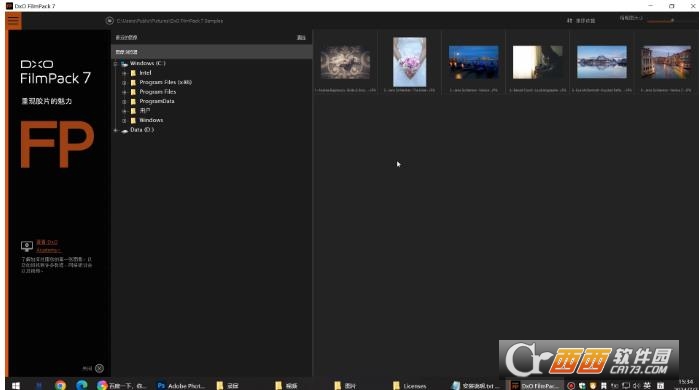The height and width of the screenshot is (390, 699).
Task: Select the Program Files folder
Action: (x=157, y=92)
